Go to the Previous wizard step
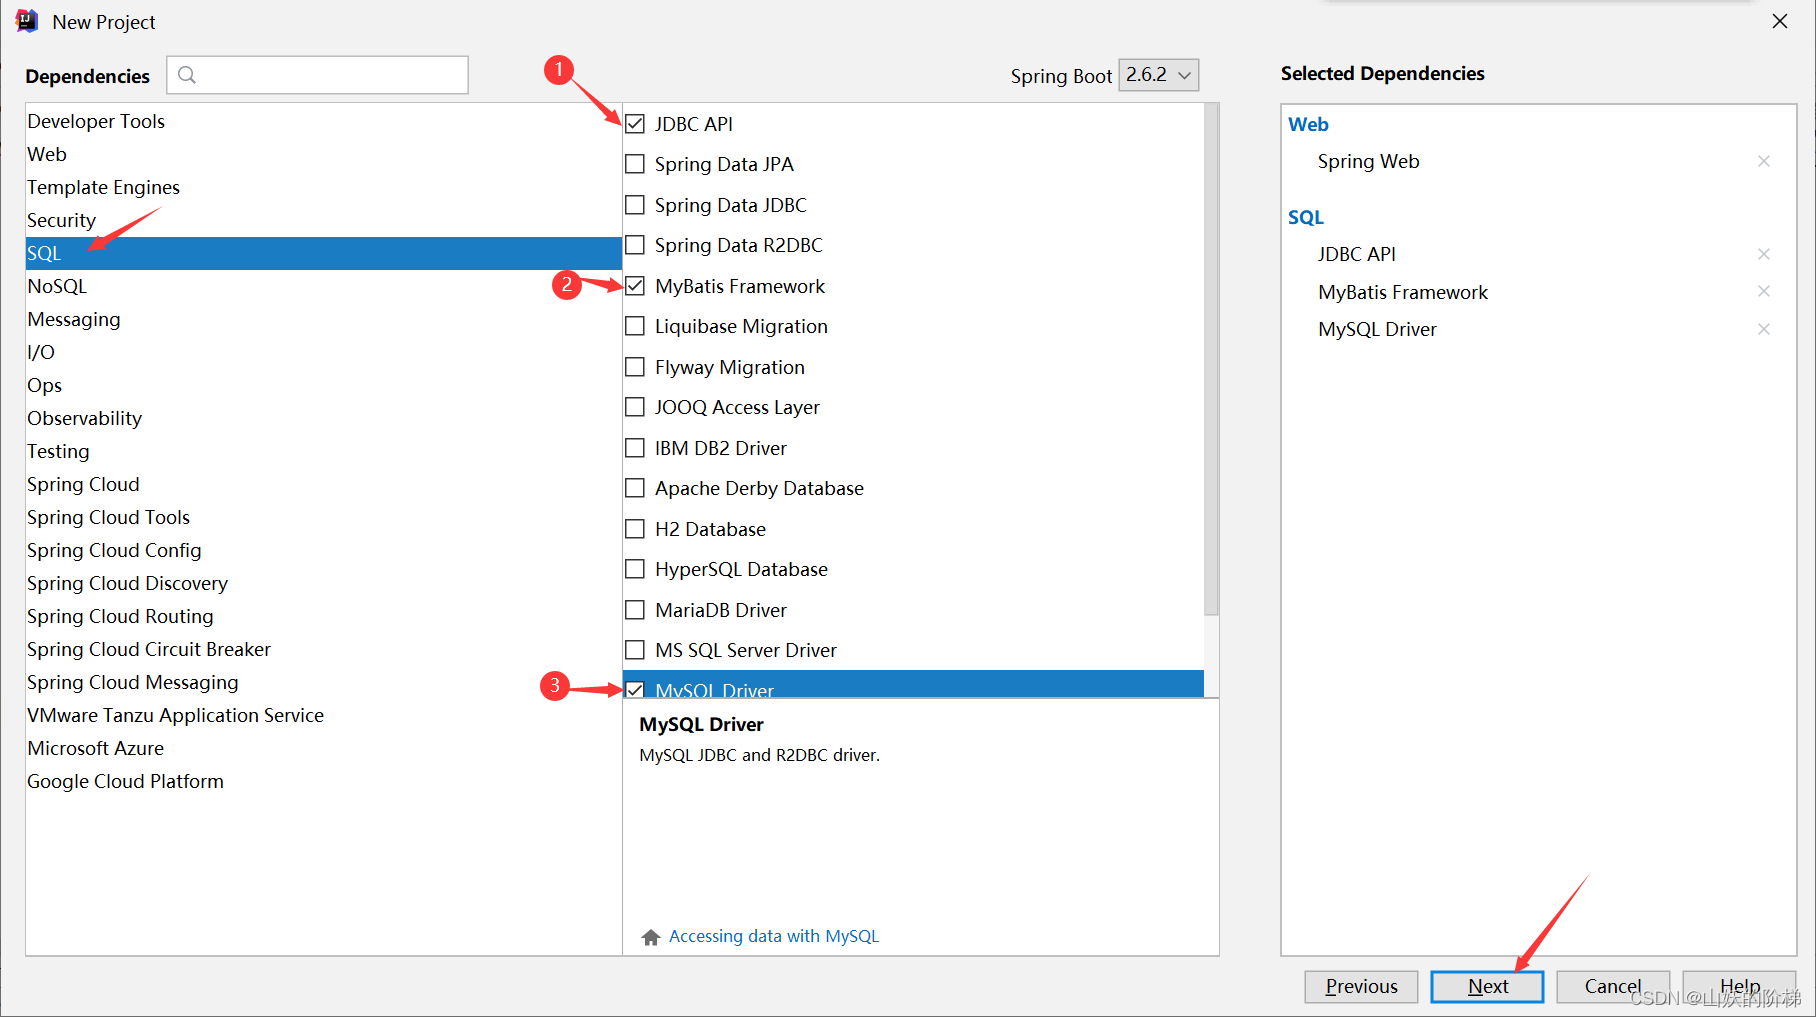Viewport: 1816px width, 1017px height. 1361,986
